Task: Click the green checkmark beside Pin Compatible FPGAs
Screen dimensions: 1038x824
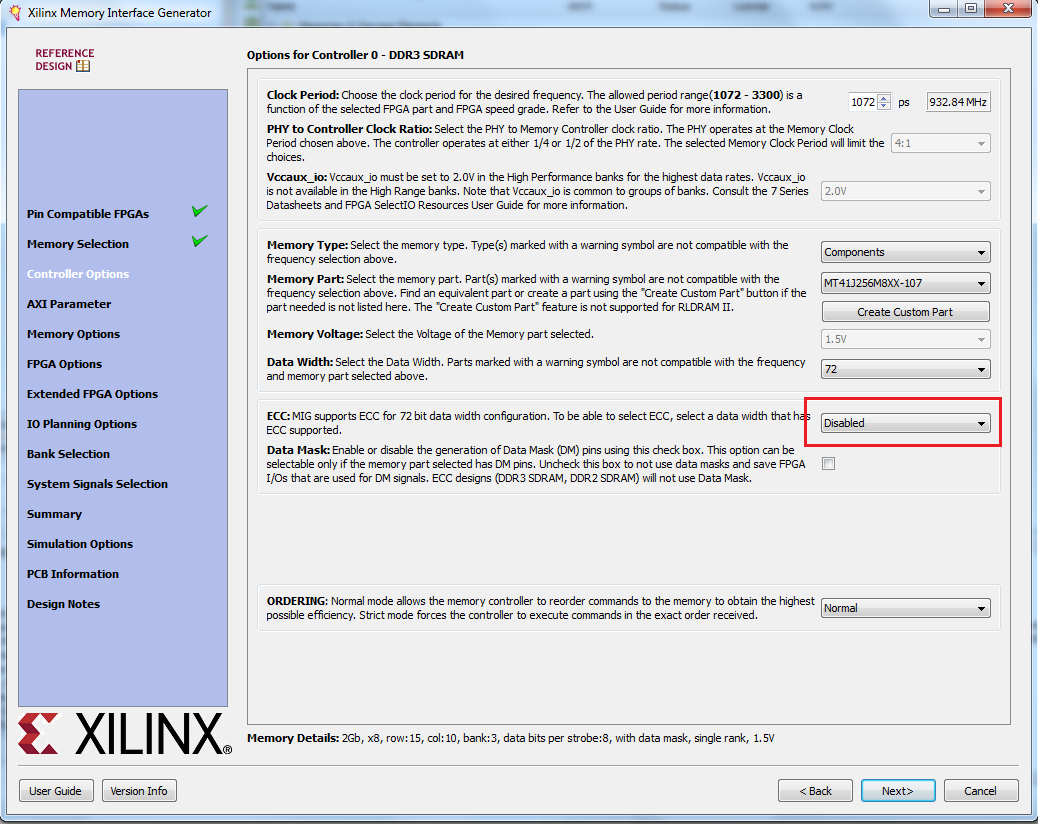Action: tap(200, 211)
